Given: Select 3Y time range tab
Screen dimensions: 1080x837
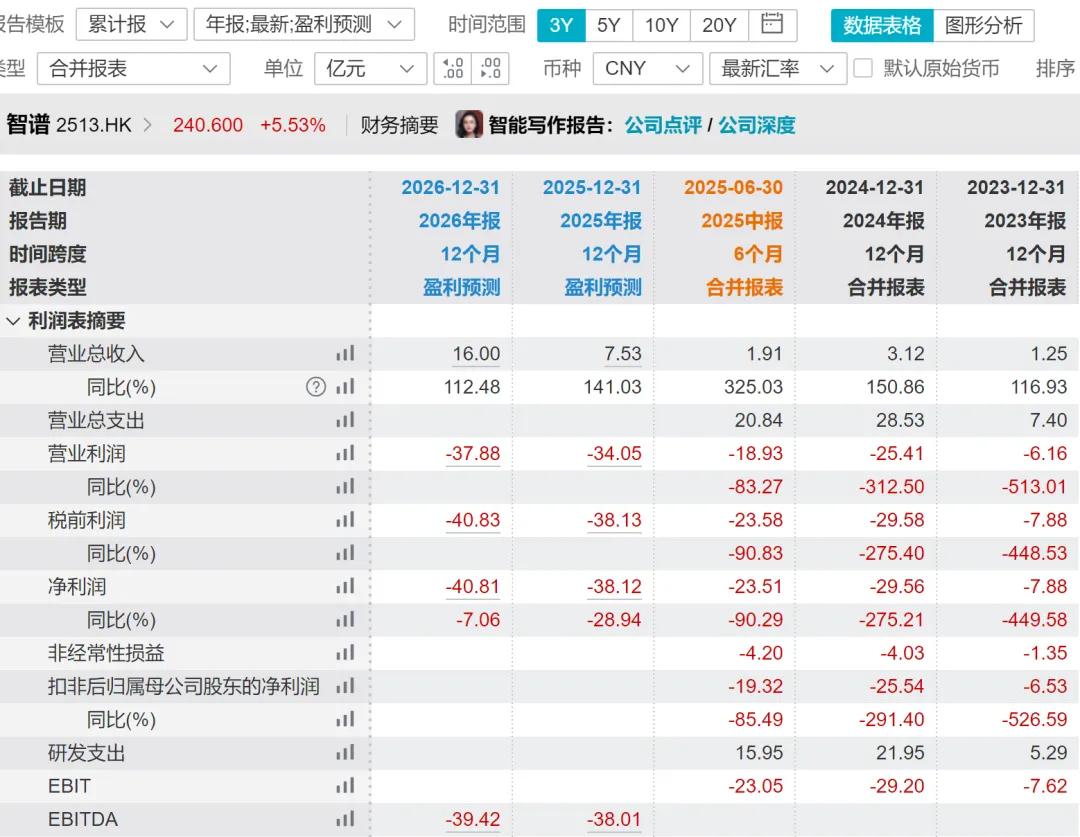Looking at the screenshot, I should click(561, 25).
